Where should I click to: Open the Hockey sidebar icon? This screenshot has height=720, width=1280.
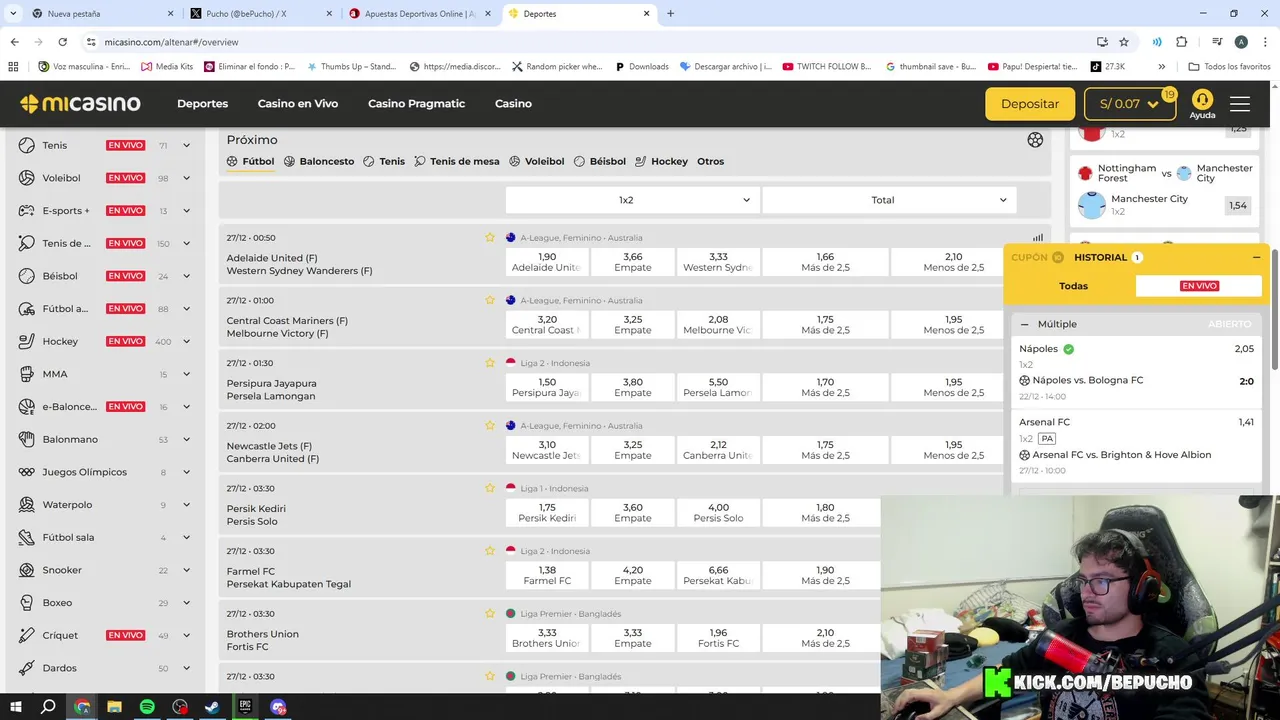[27, 341]
